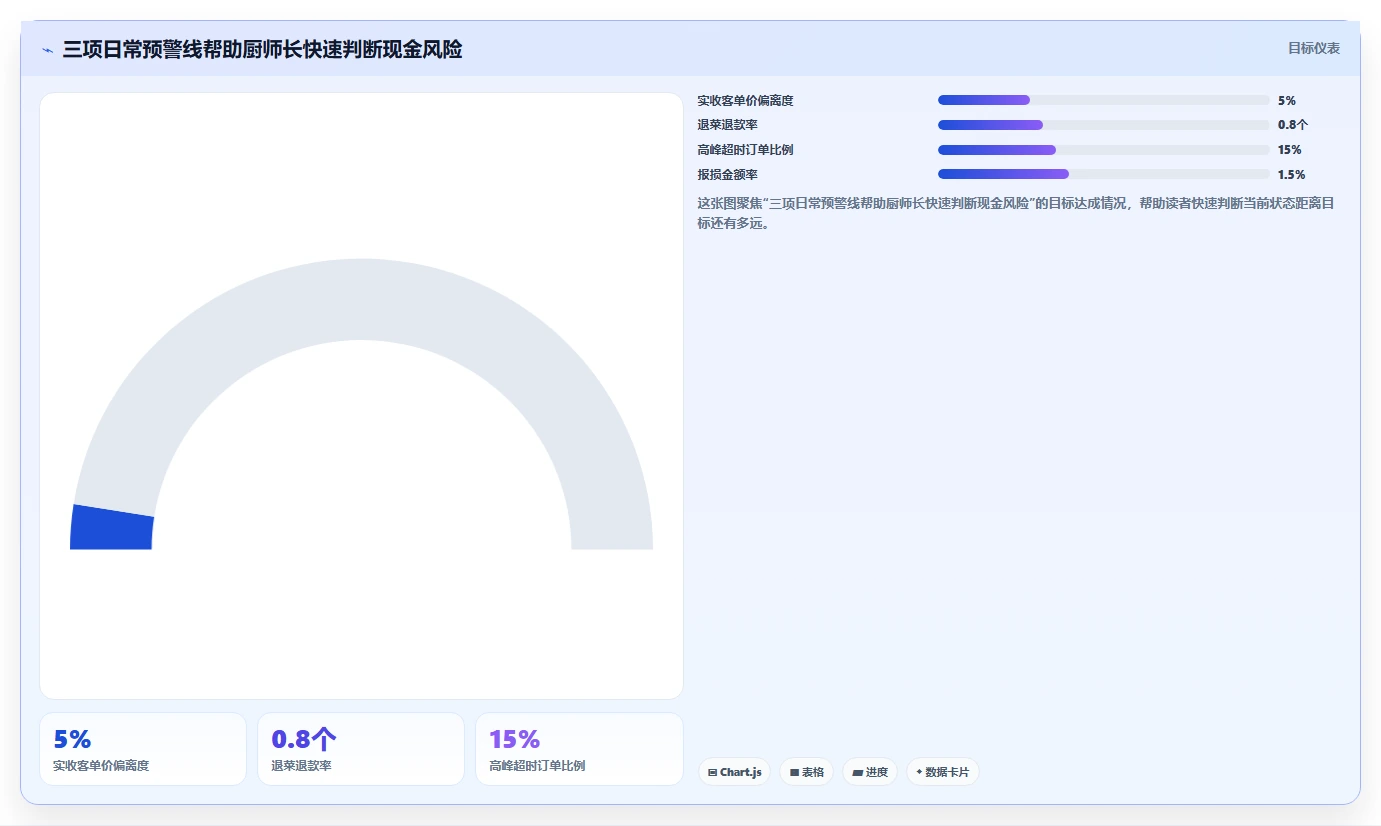Click the lightning icon beside the title
The height and width of the screenshot is (826, 1381).
coord(47,50)
